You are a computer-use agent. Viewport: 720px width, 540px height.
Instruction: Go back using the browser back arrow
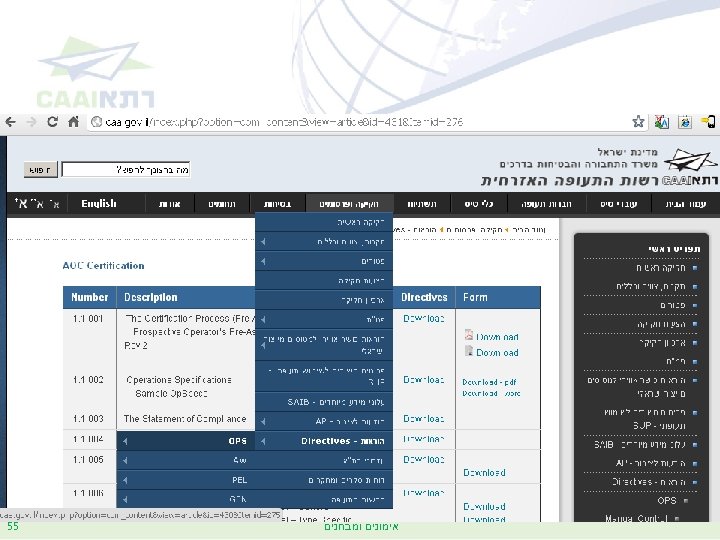point(11,122)
